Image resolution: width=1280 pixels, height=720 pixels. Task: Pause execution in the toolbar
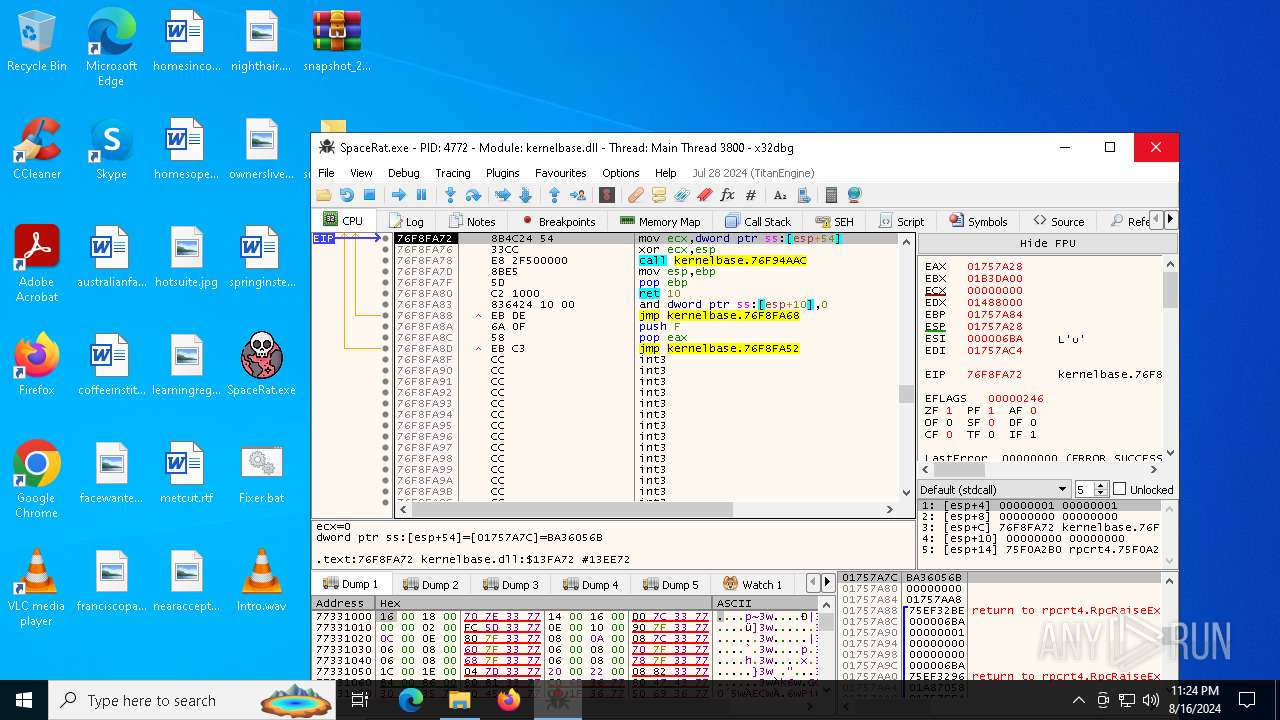(421, 195)
